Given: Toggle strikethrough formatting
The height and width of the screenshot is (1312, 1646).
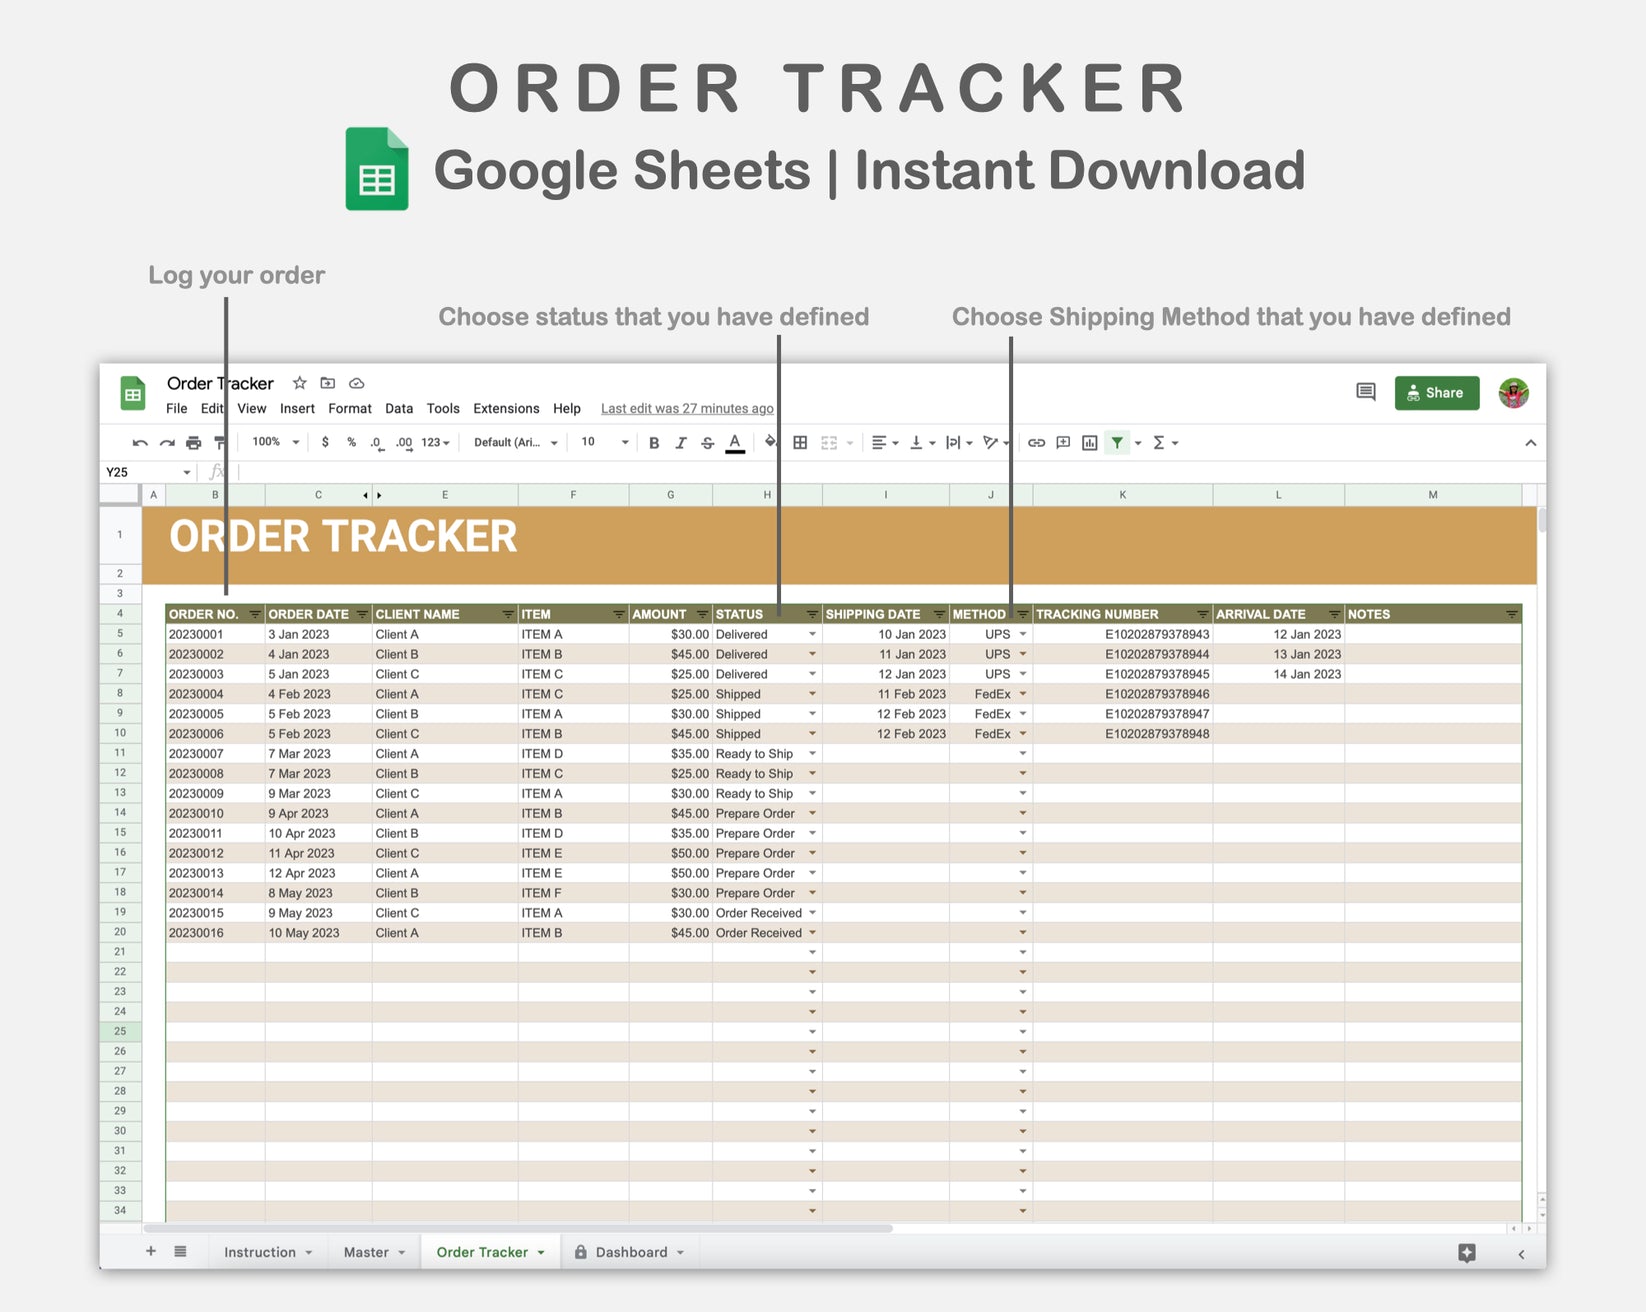Looking at the screenshot, I should (707, 442).
